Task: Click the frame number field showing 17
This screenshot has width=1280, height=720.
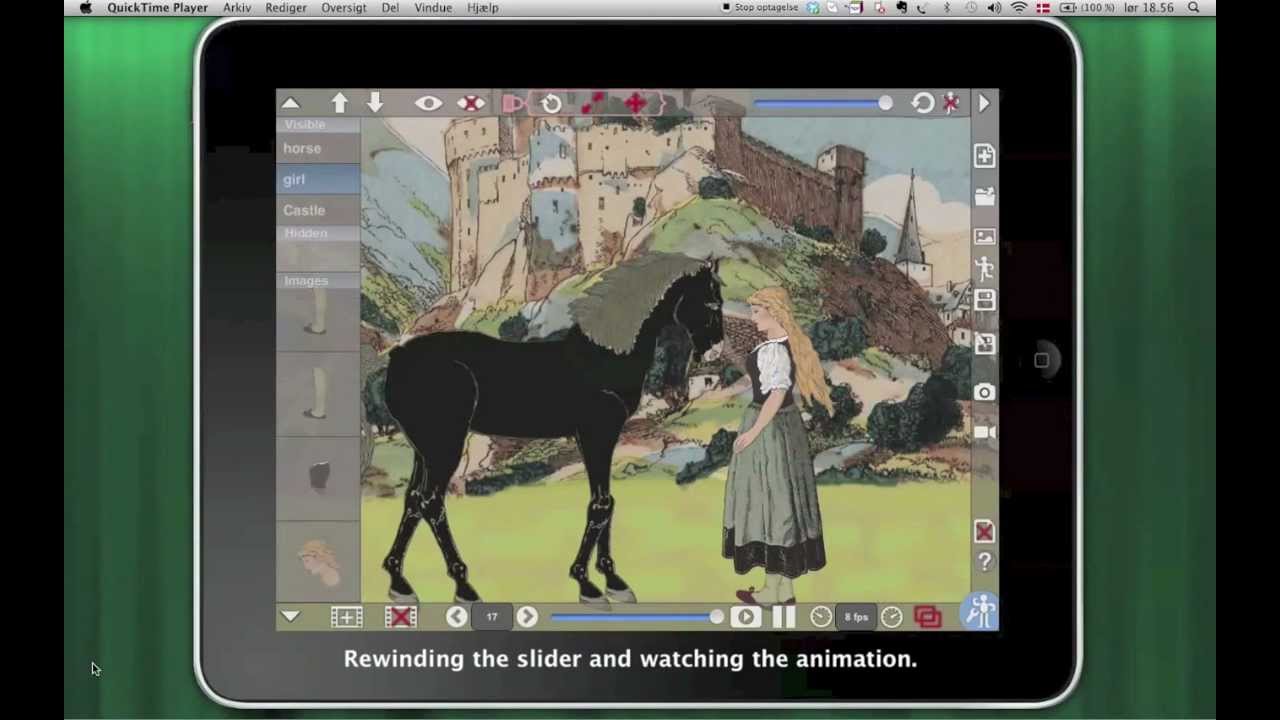Action: tap(492, 617)
